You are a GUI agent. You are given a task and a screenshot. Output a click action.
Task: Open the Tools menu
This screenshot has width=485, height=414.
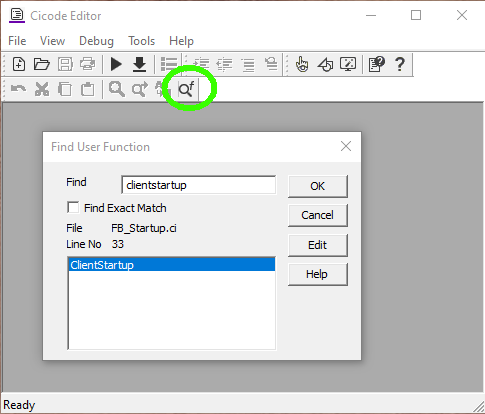tap(142, 41)
